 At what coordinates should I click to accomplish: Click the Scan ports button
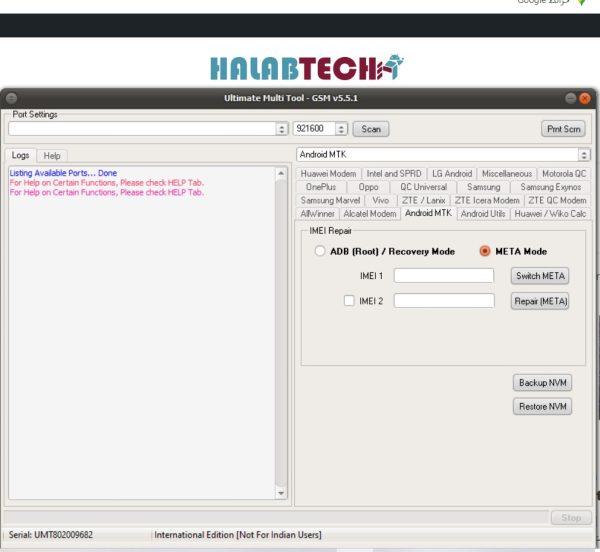pos(370,129)
